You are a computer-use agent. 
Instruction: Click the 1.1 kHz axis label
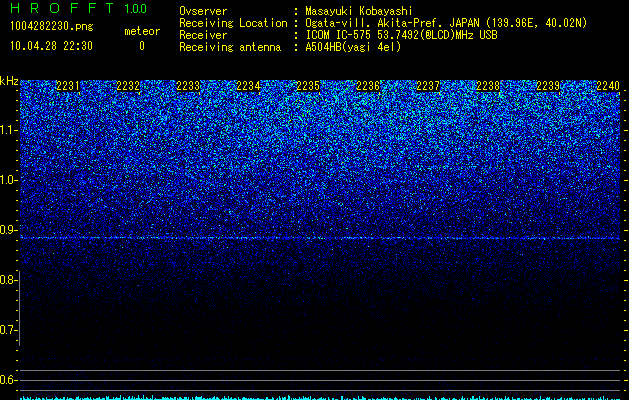9,130
